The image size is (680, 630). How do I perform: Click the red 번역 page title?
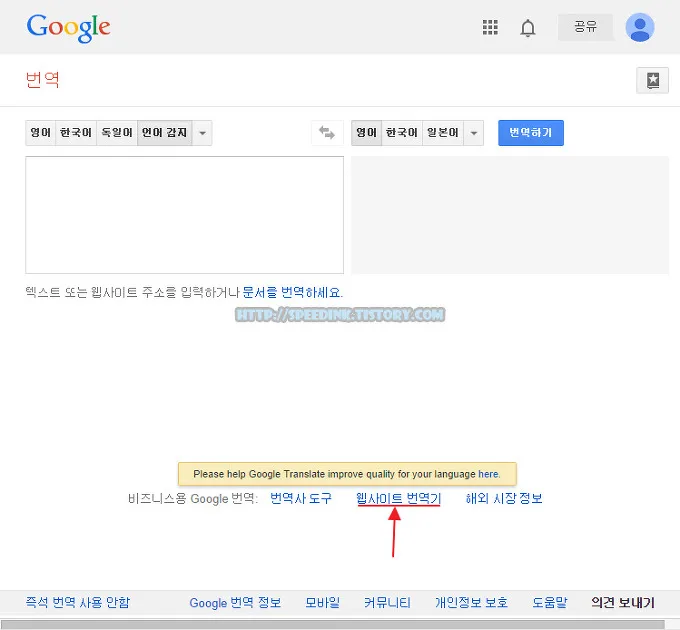point(42,80)
